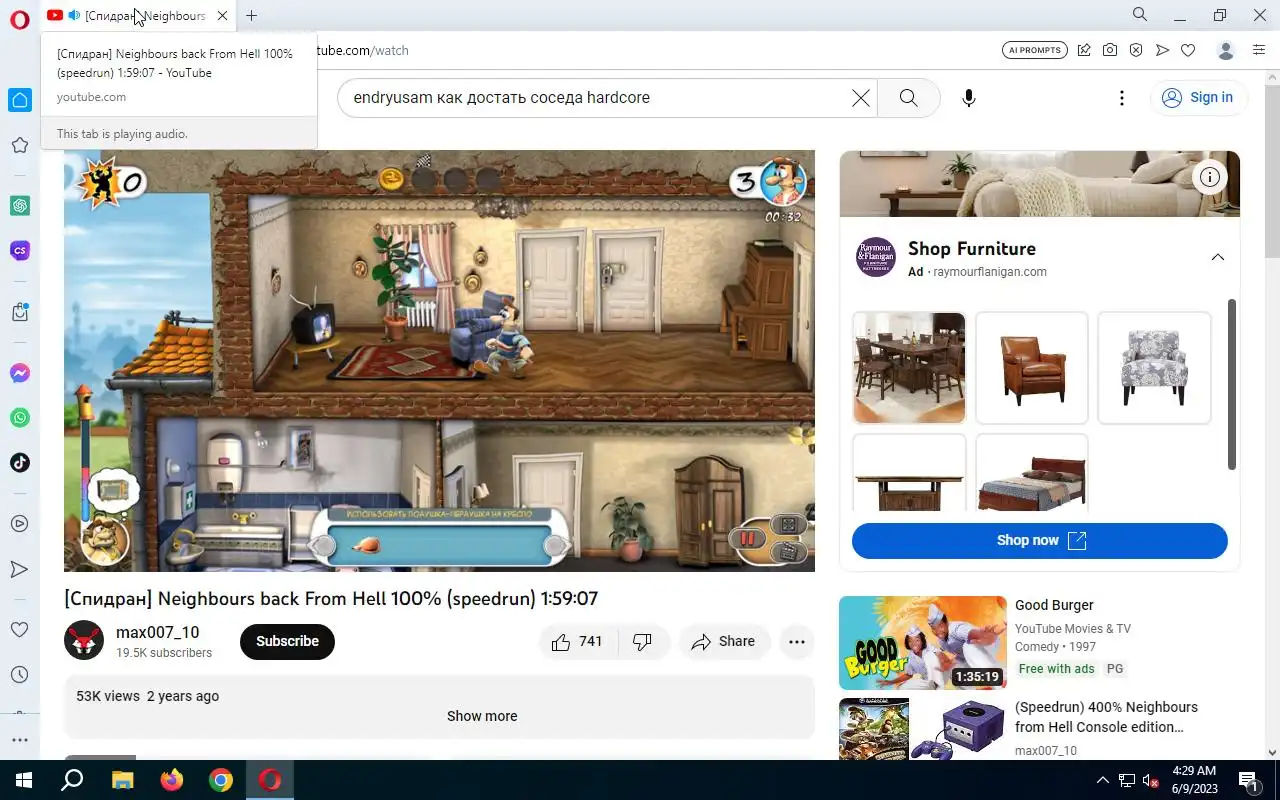Subscribe to the max007_10 channel

click(287, 641)
